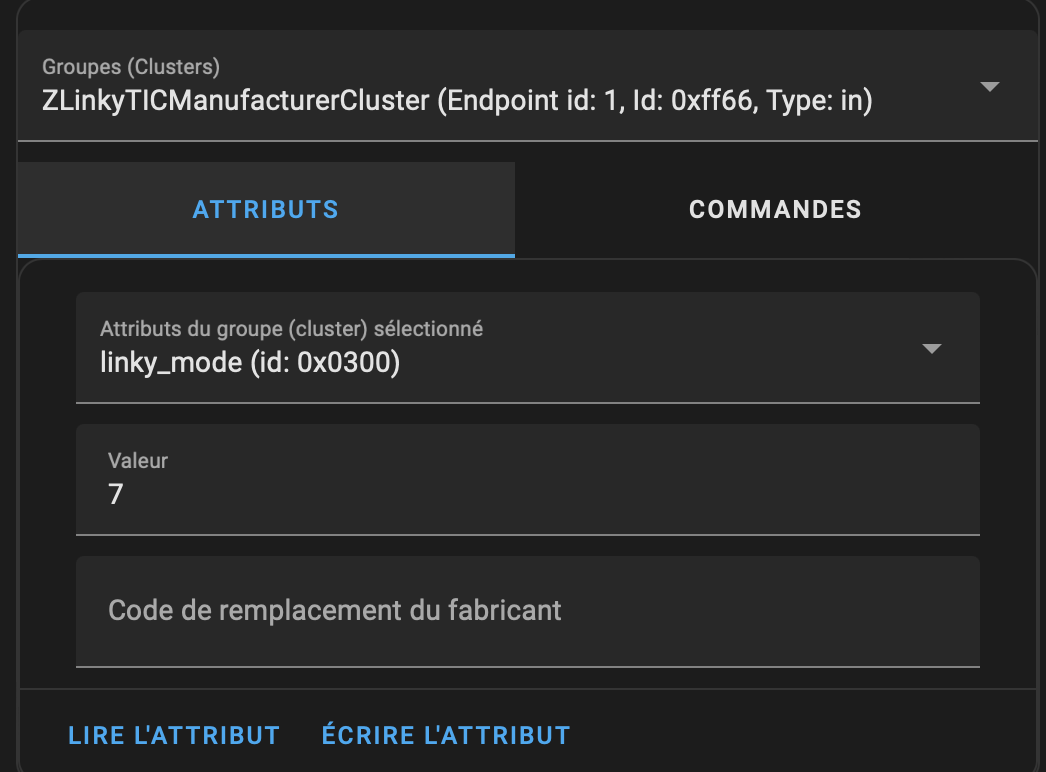Click the "Valeur" field label
The height and width of the screenshot is (772, 1046).
pos(138,461)
